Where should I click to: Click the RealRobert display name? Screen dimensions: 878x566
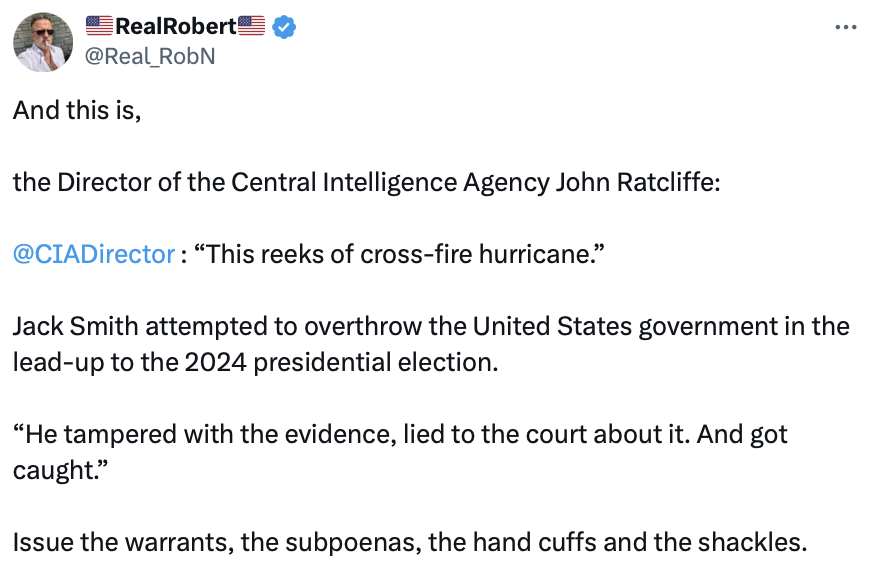[176, 27]
